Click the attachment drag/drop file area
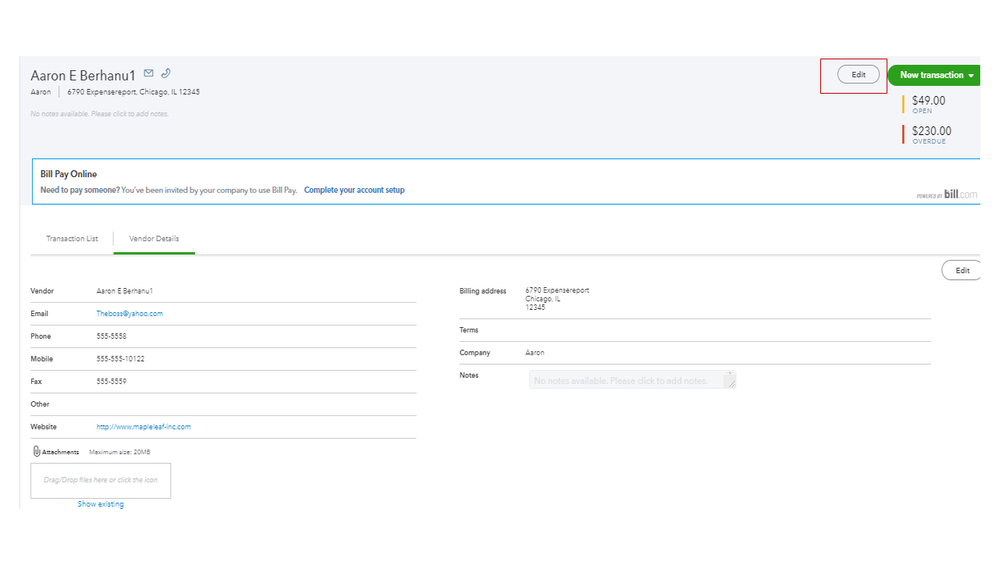This screenshot has width=999, height=562. click(101, 480)
